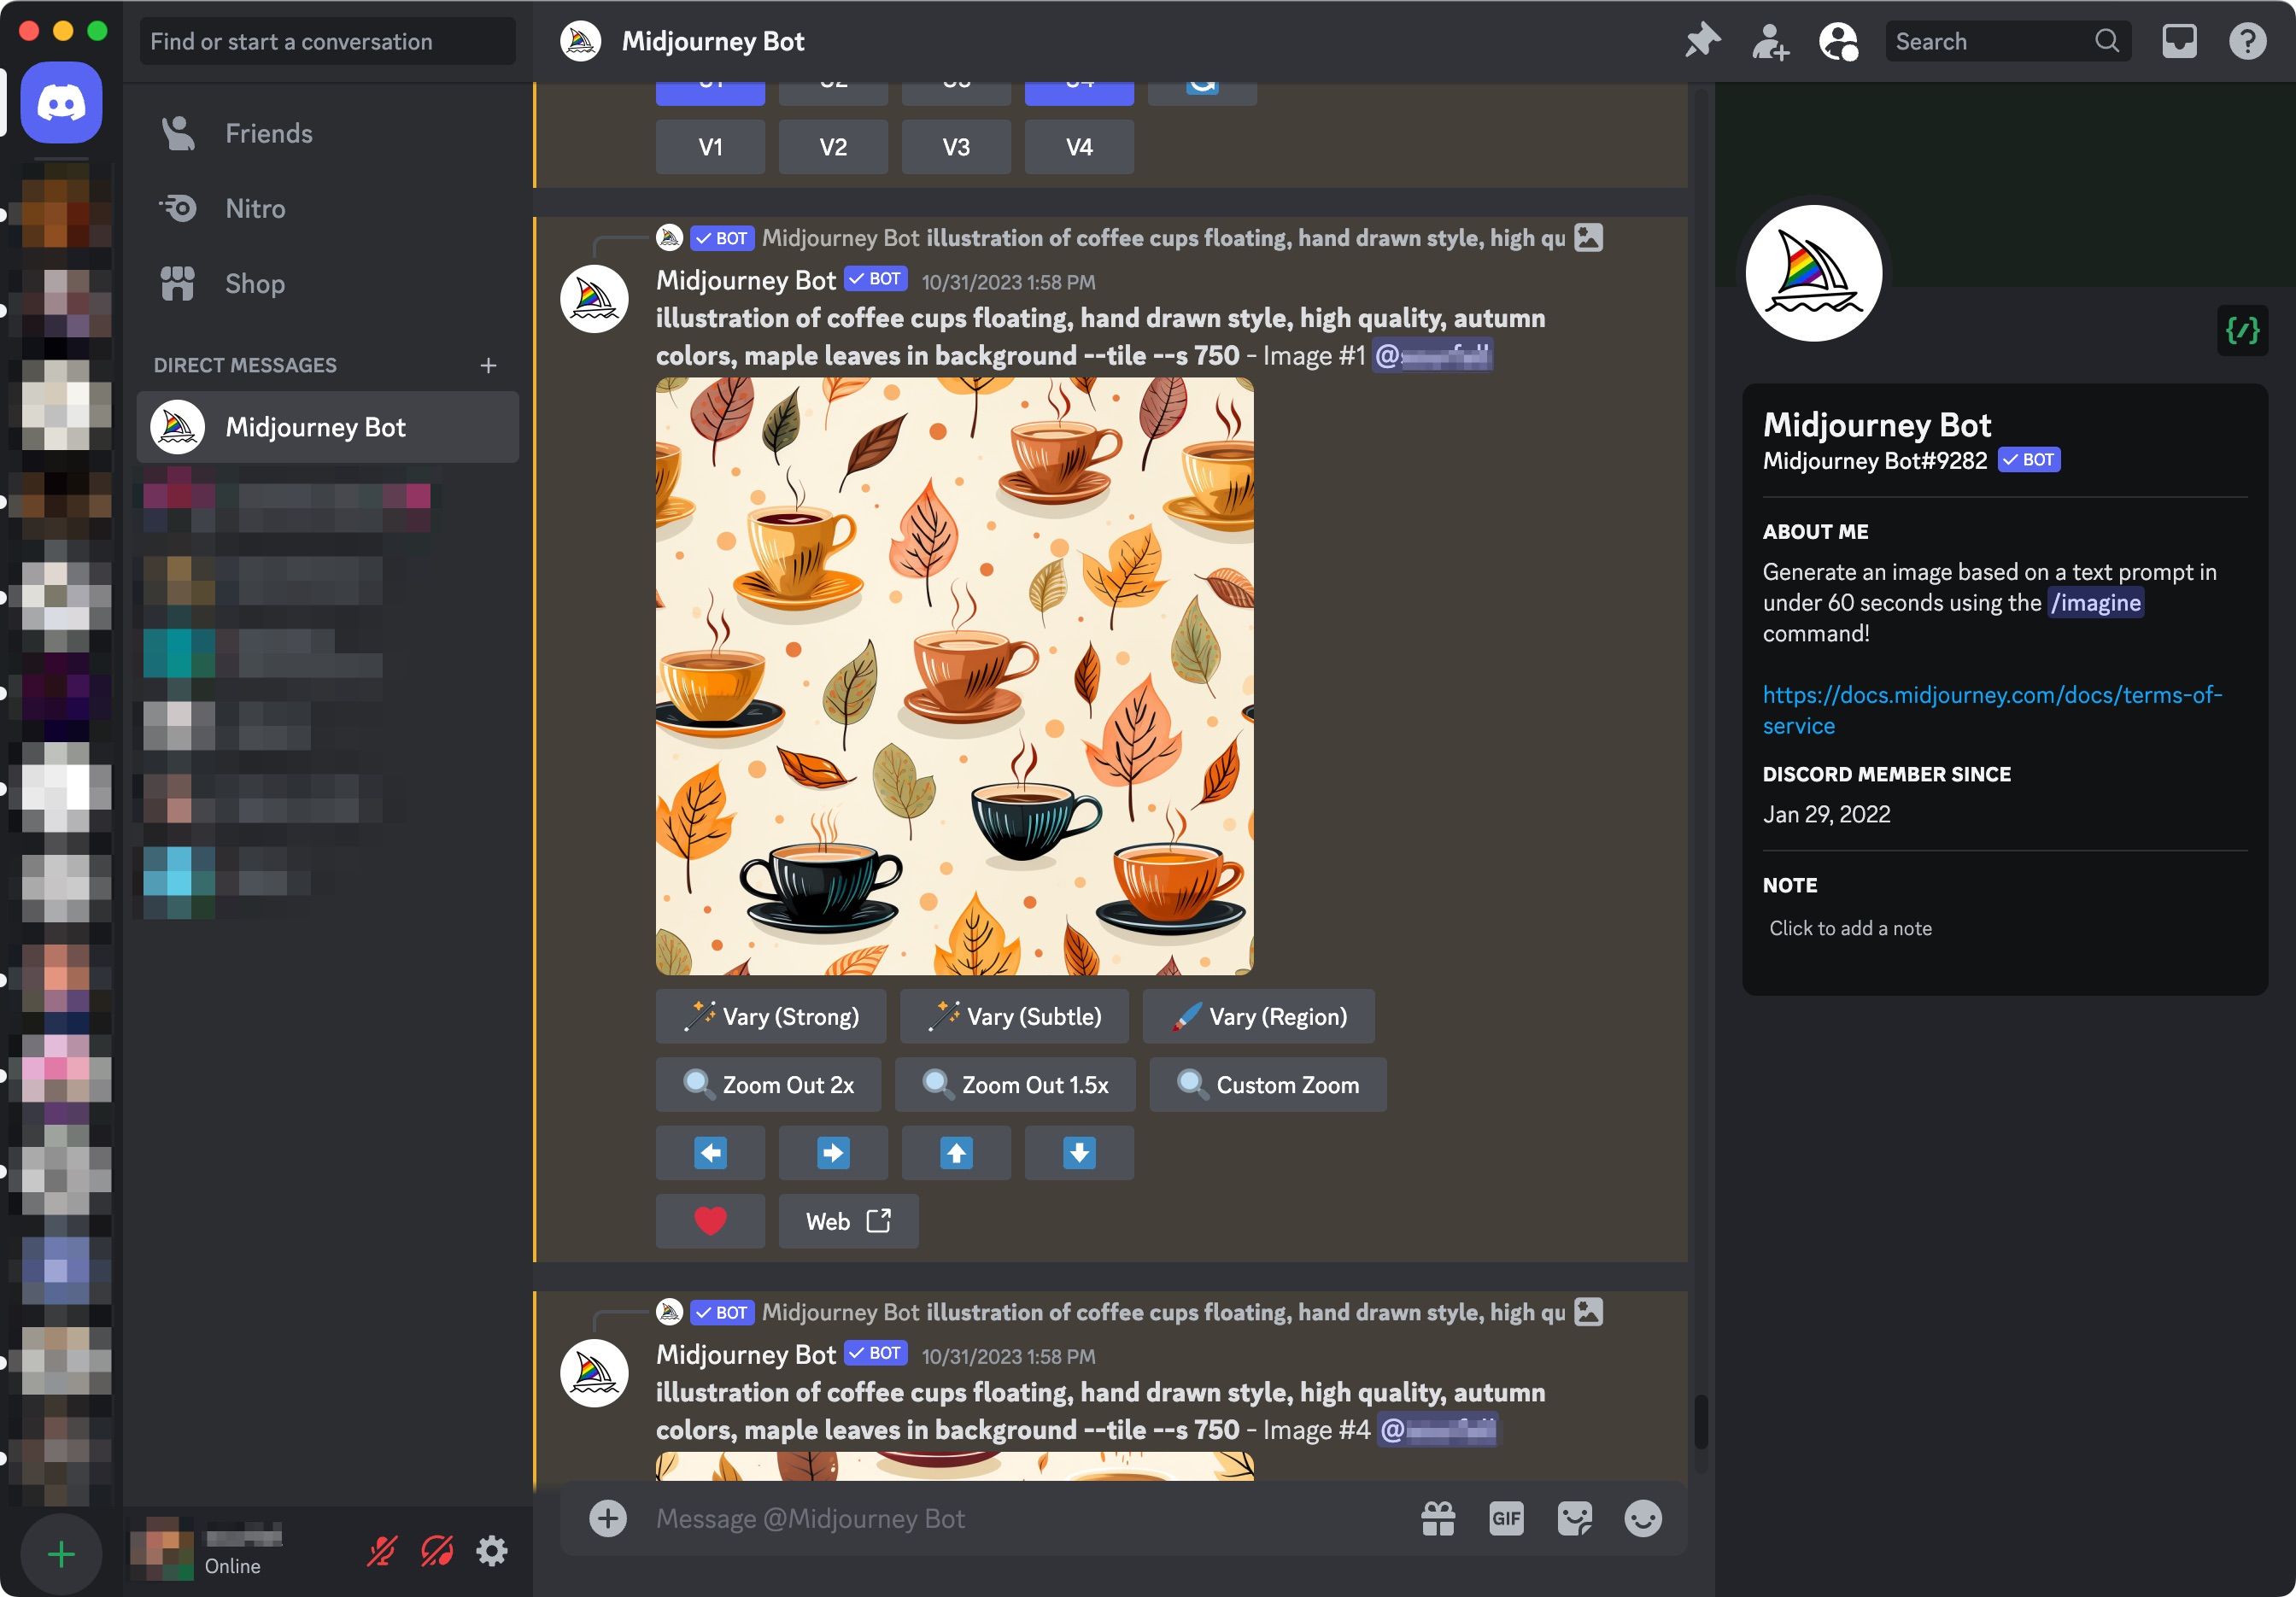Screen dimensions: 2296x1597
Task: Click the plus to upload an attachment
Action: tap(607, 1518)
